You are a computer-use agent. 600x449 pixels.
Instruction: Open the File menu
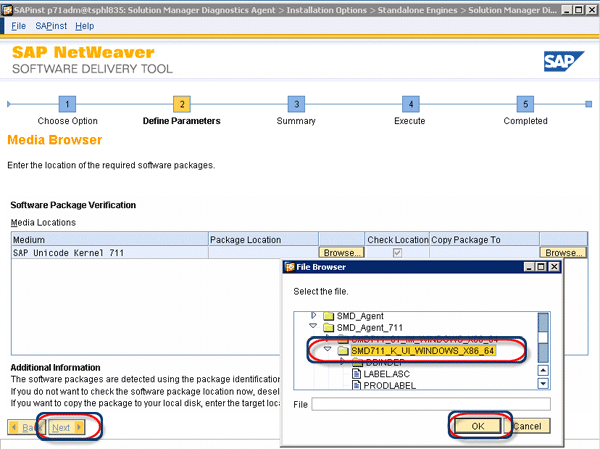click(x=18, y=26)
